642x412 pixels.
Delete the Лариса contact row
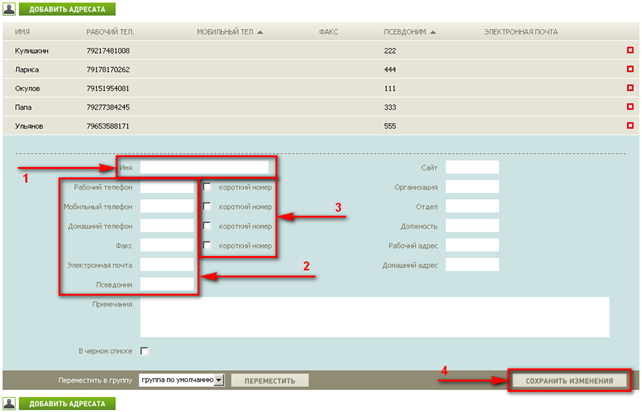coord(630,69)
